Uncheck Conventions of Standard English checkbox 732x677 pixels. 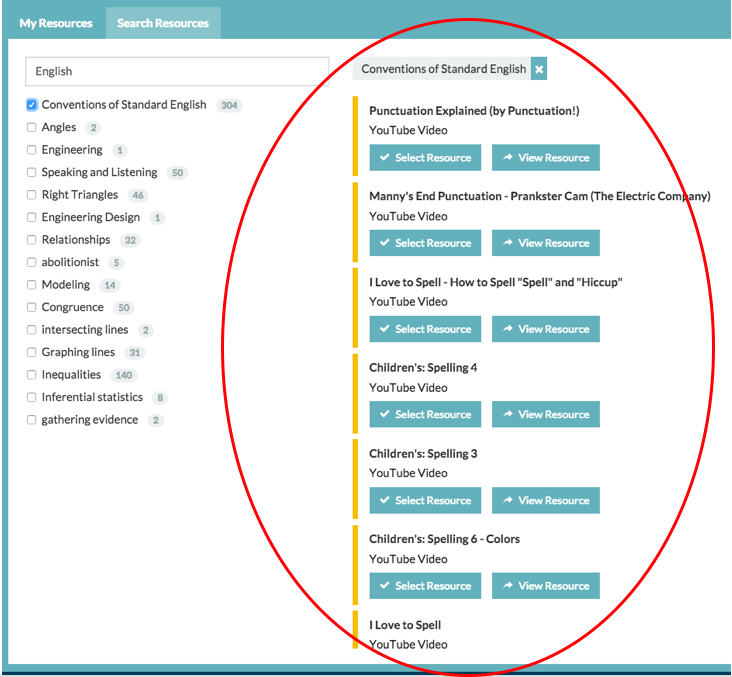(32, 105)
